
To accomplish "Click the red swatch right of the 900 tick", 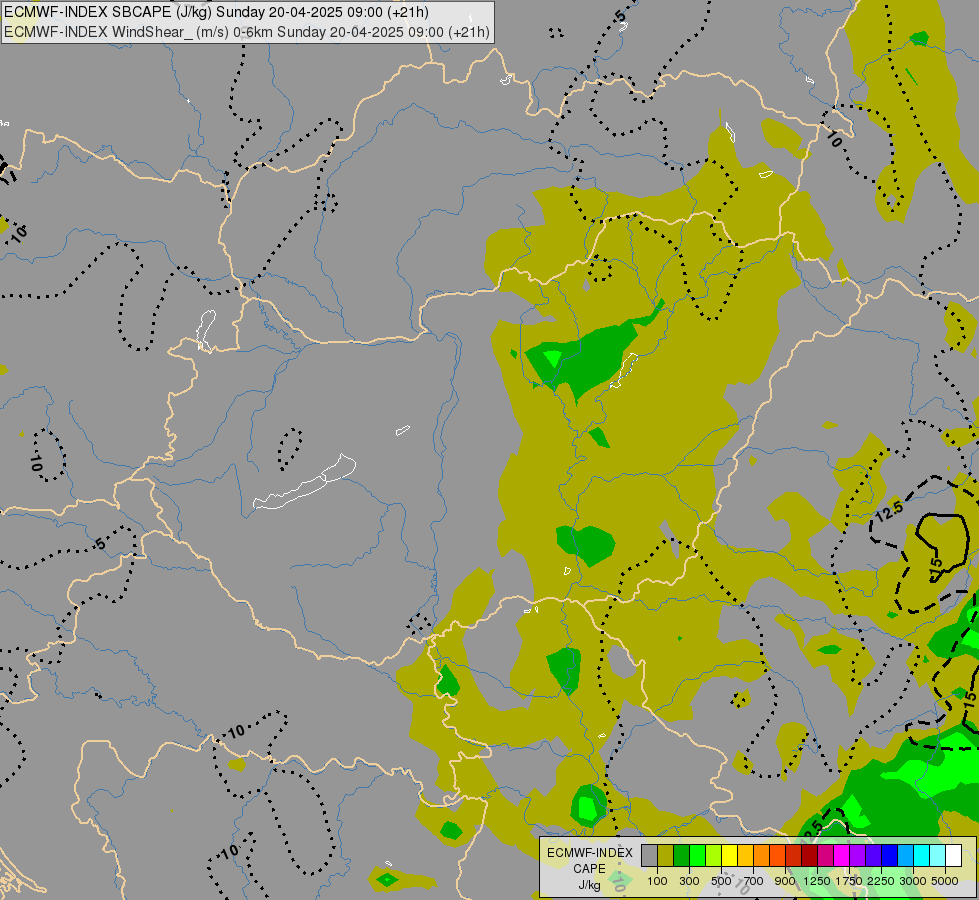I will click(794, 856).
